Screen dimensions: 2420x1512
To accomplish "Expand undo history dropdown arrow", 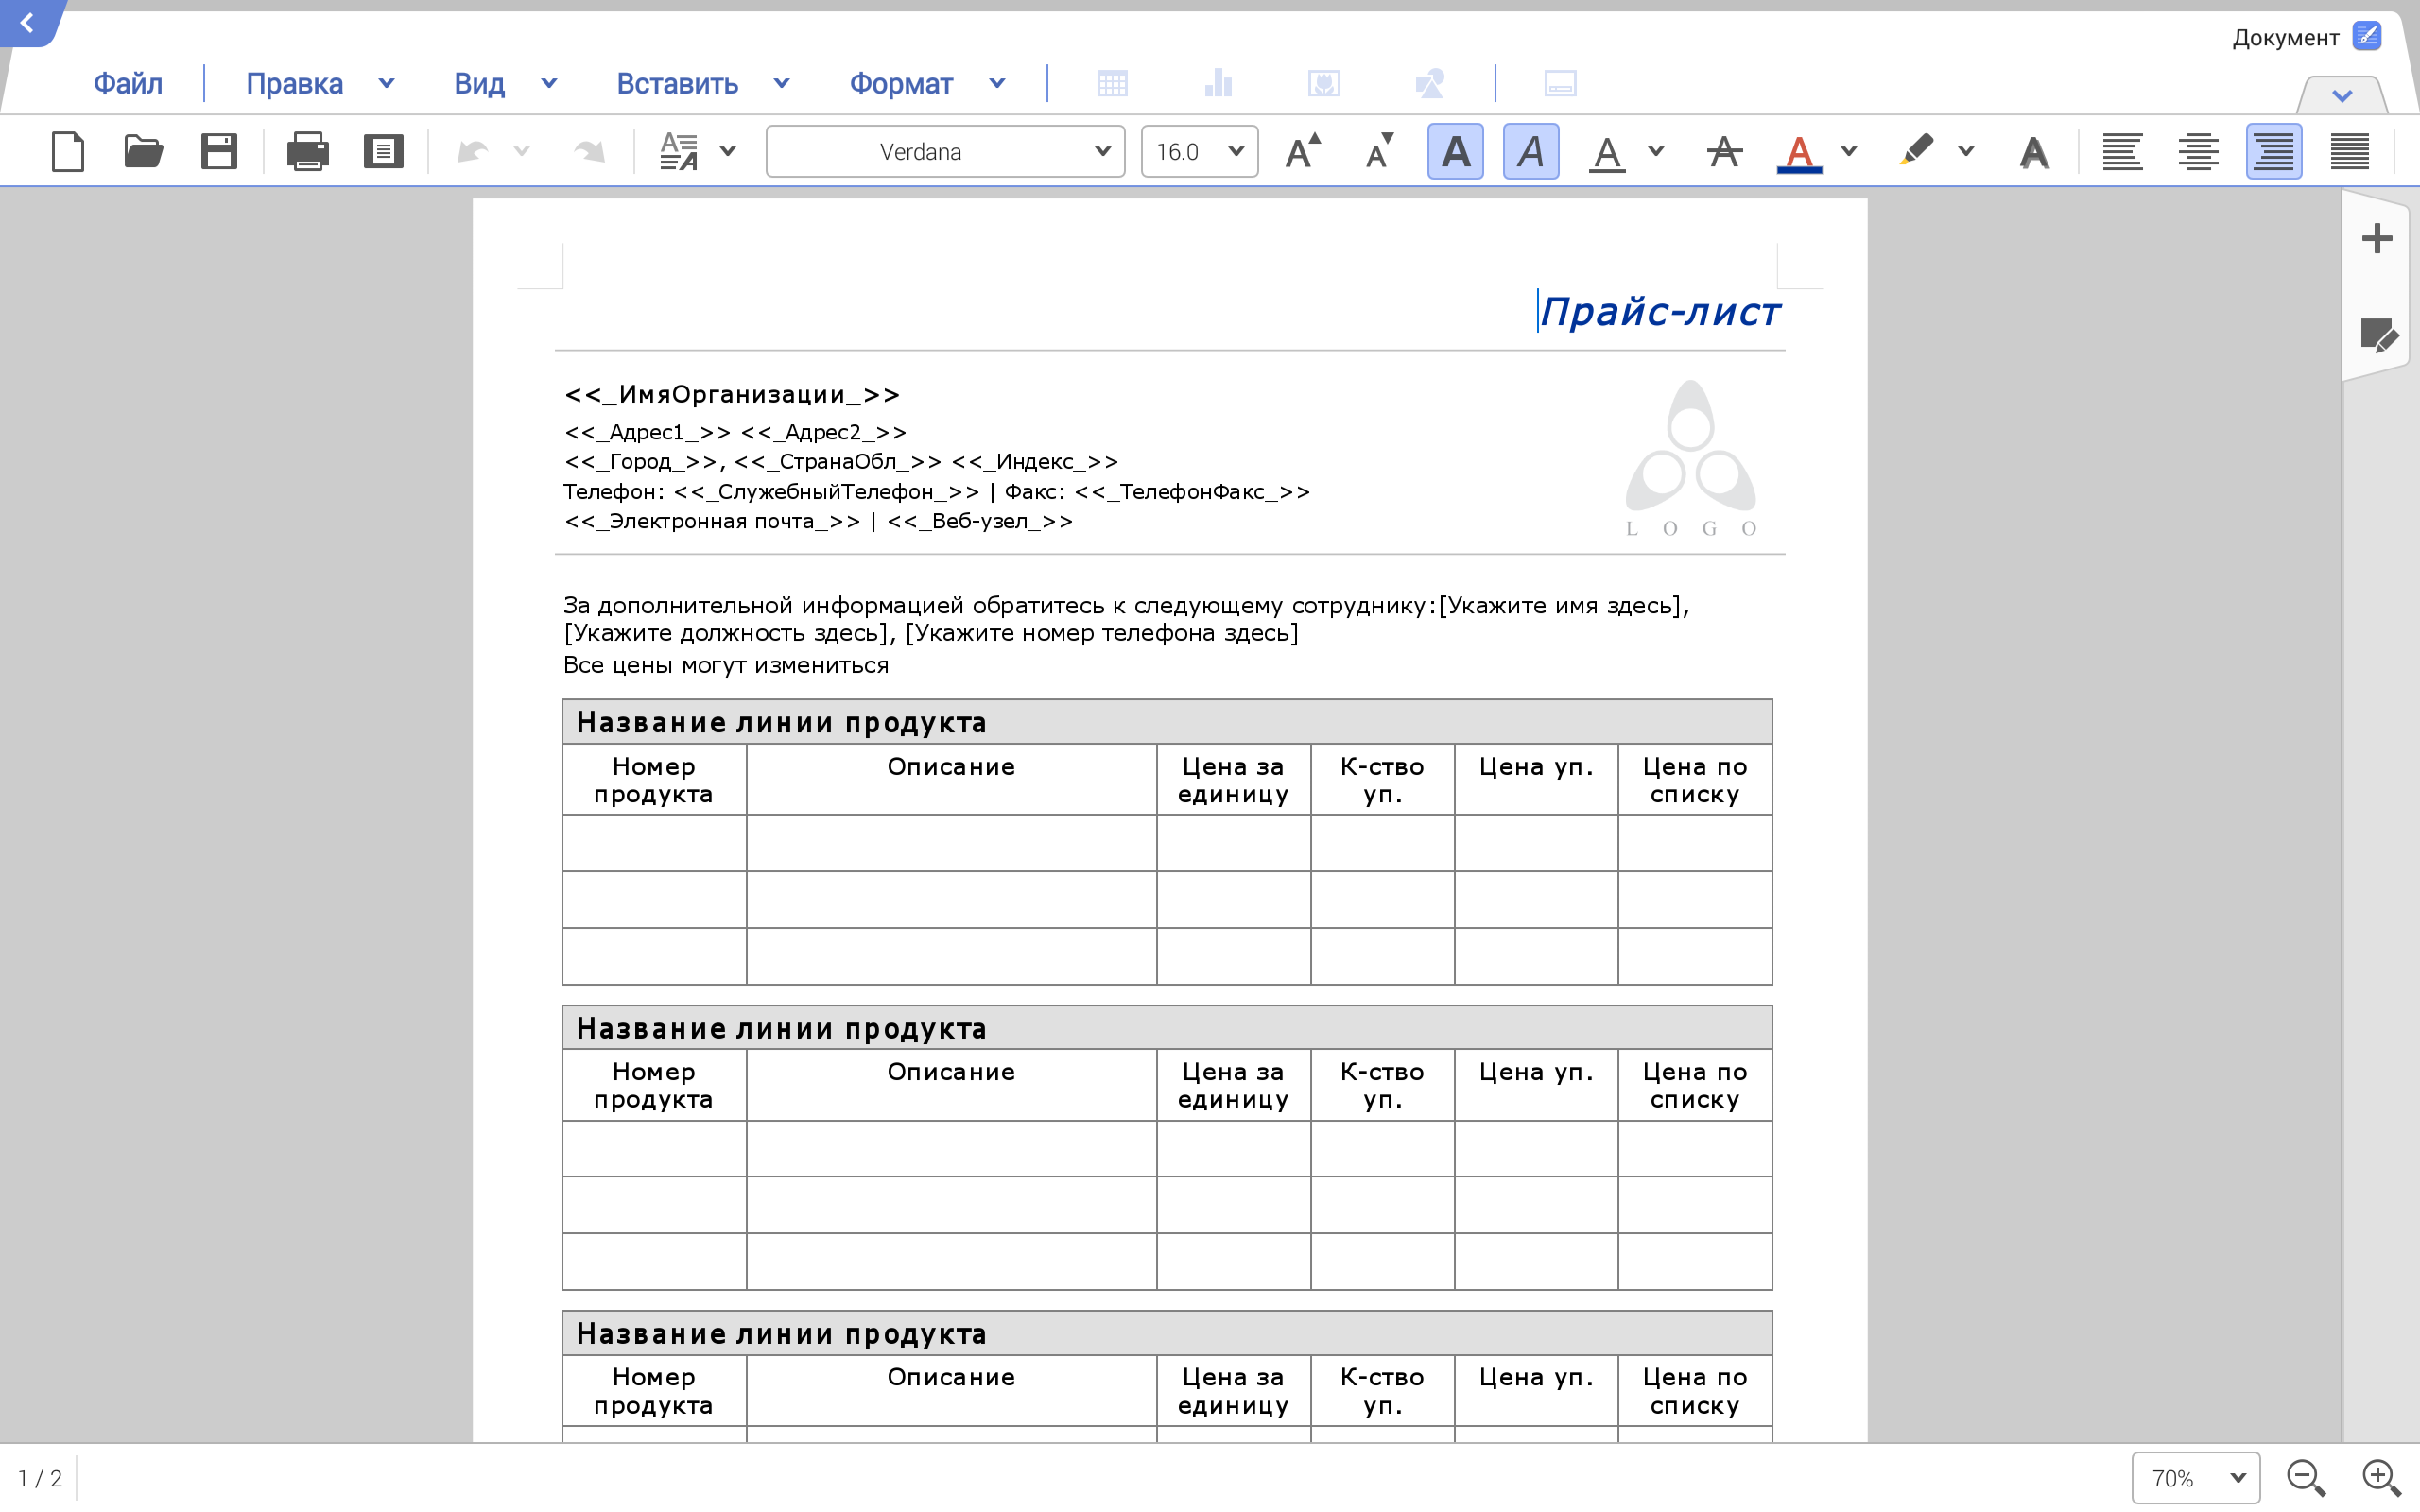I will [x=521, y=152].
